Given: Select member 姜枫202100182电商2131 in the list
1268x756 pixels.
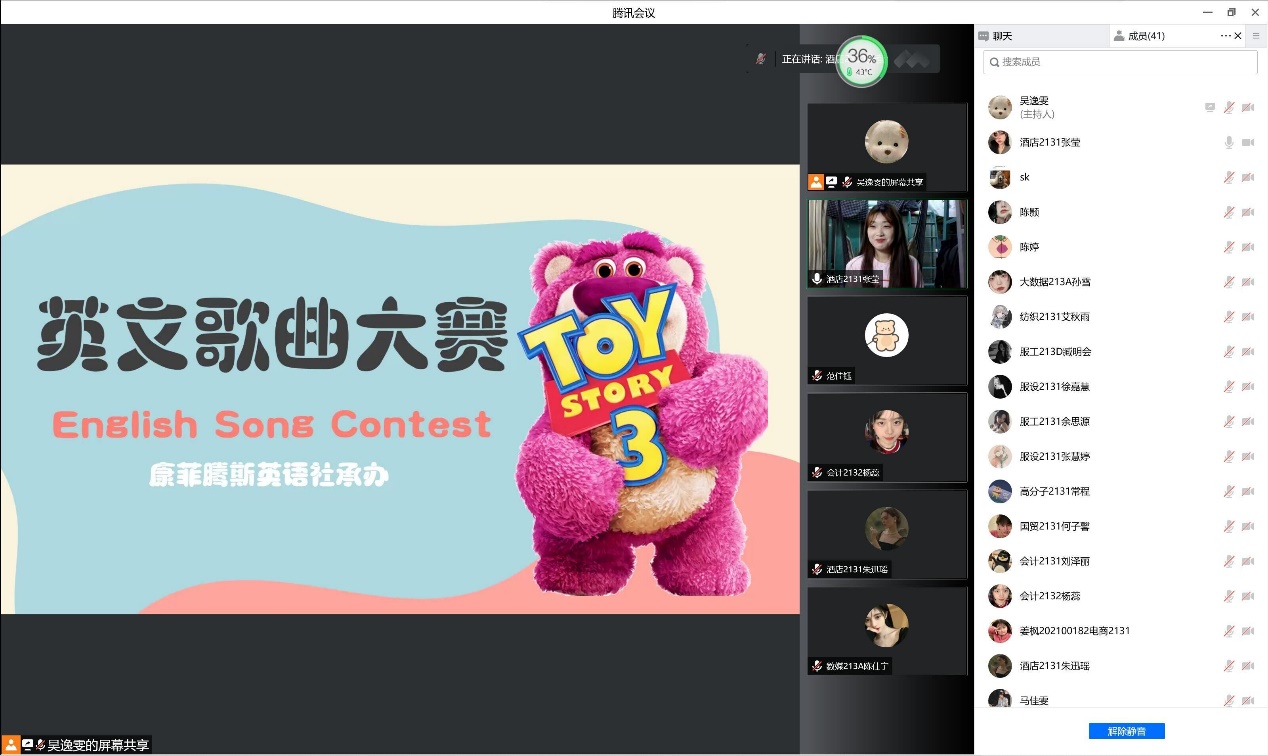Looking at the screenshot, I should (x=1074, y=631).
